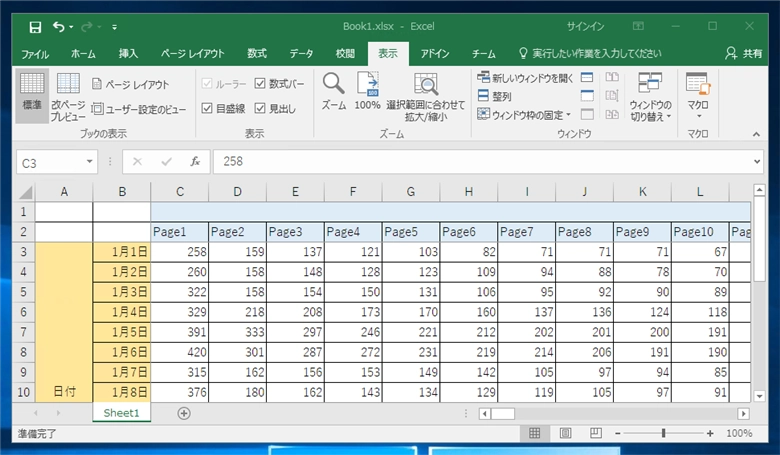
Task: Zoom out with the minus button
Action: [x=617, y=434]
